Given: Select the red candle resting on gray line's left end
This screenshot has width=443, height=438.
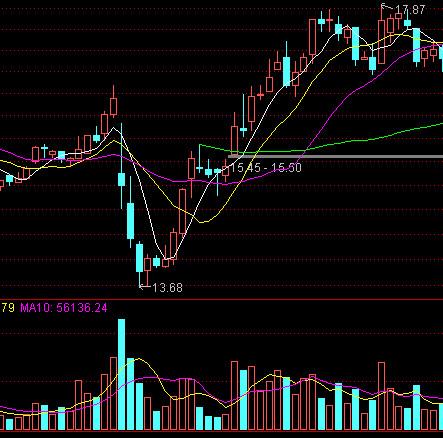Looking at the screenshot, I should point(235,140).
